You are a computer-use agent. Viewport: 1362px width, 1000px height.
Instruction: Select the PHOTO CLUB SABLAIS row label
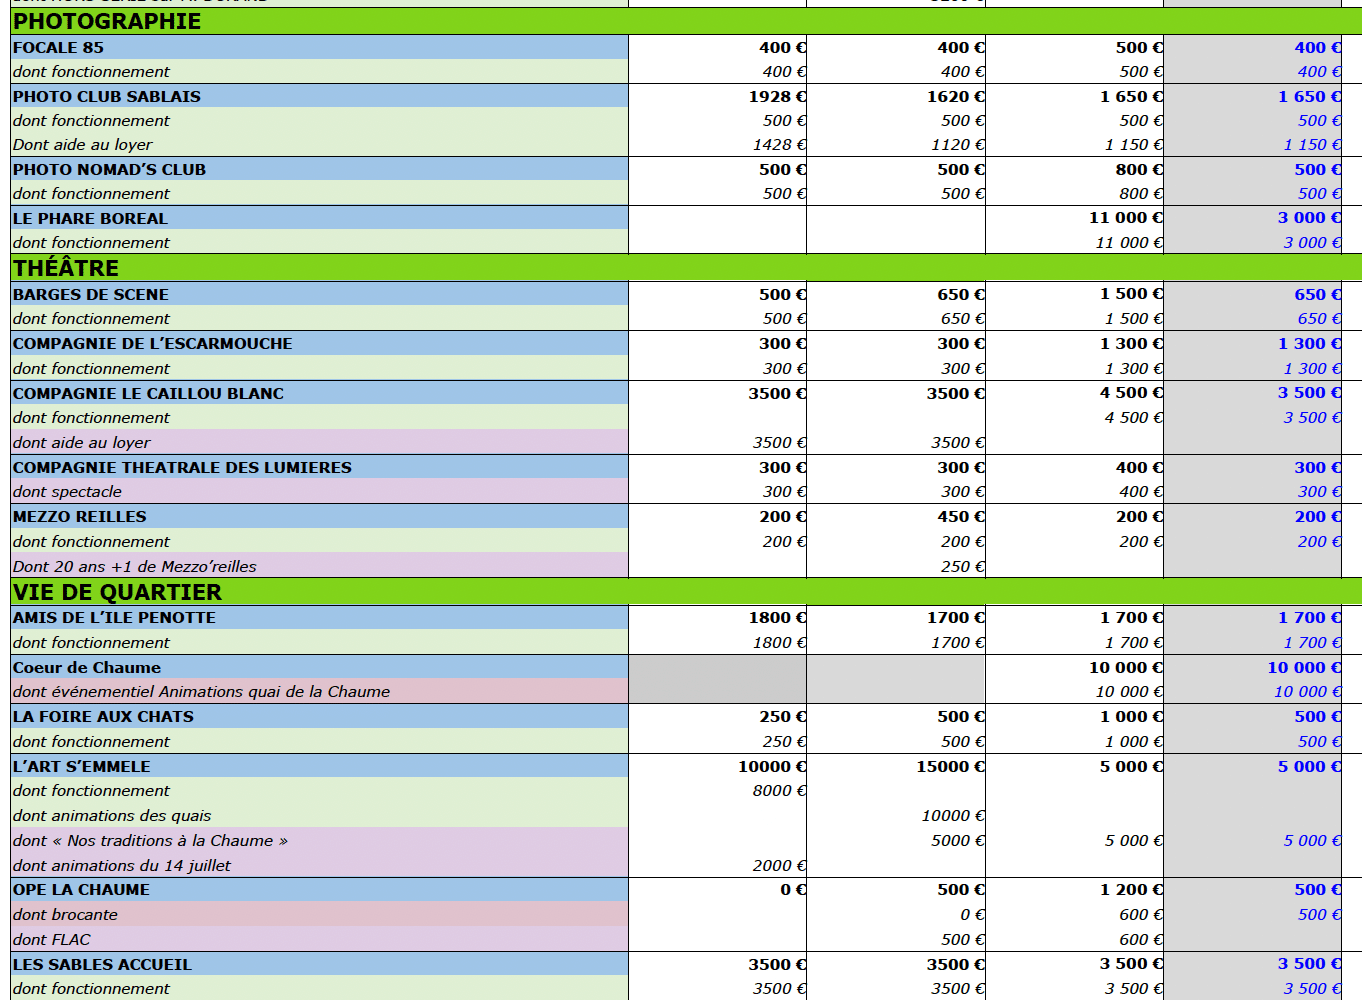107,96
